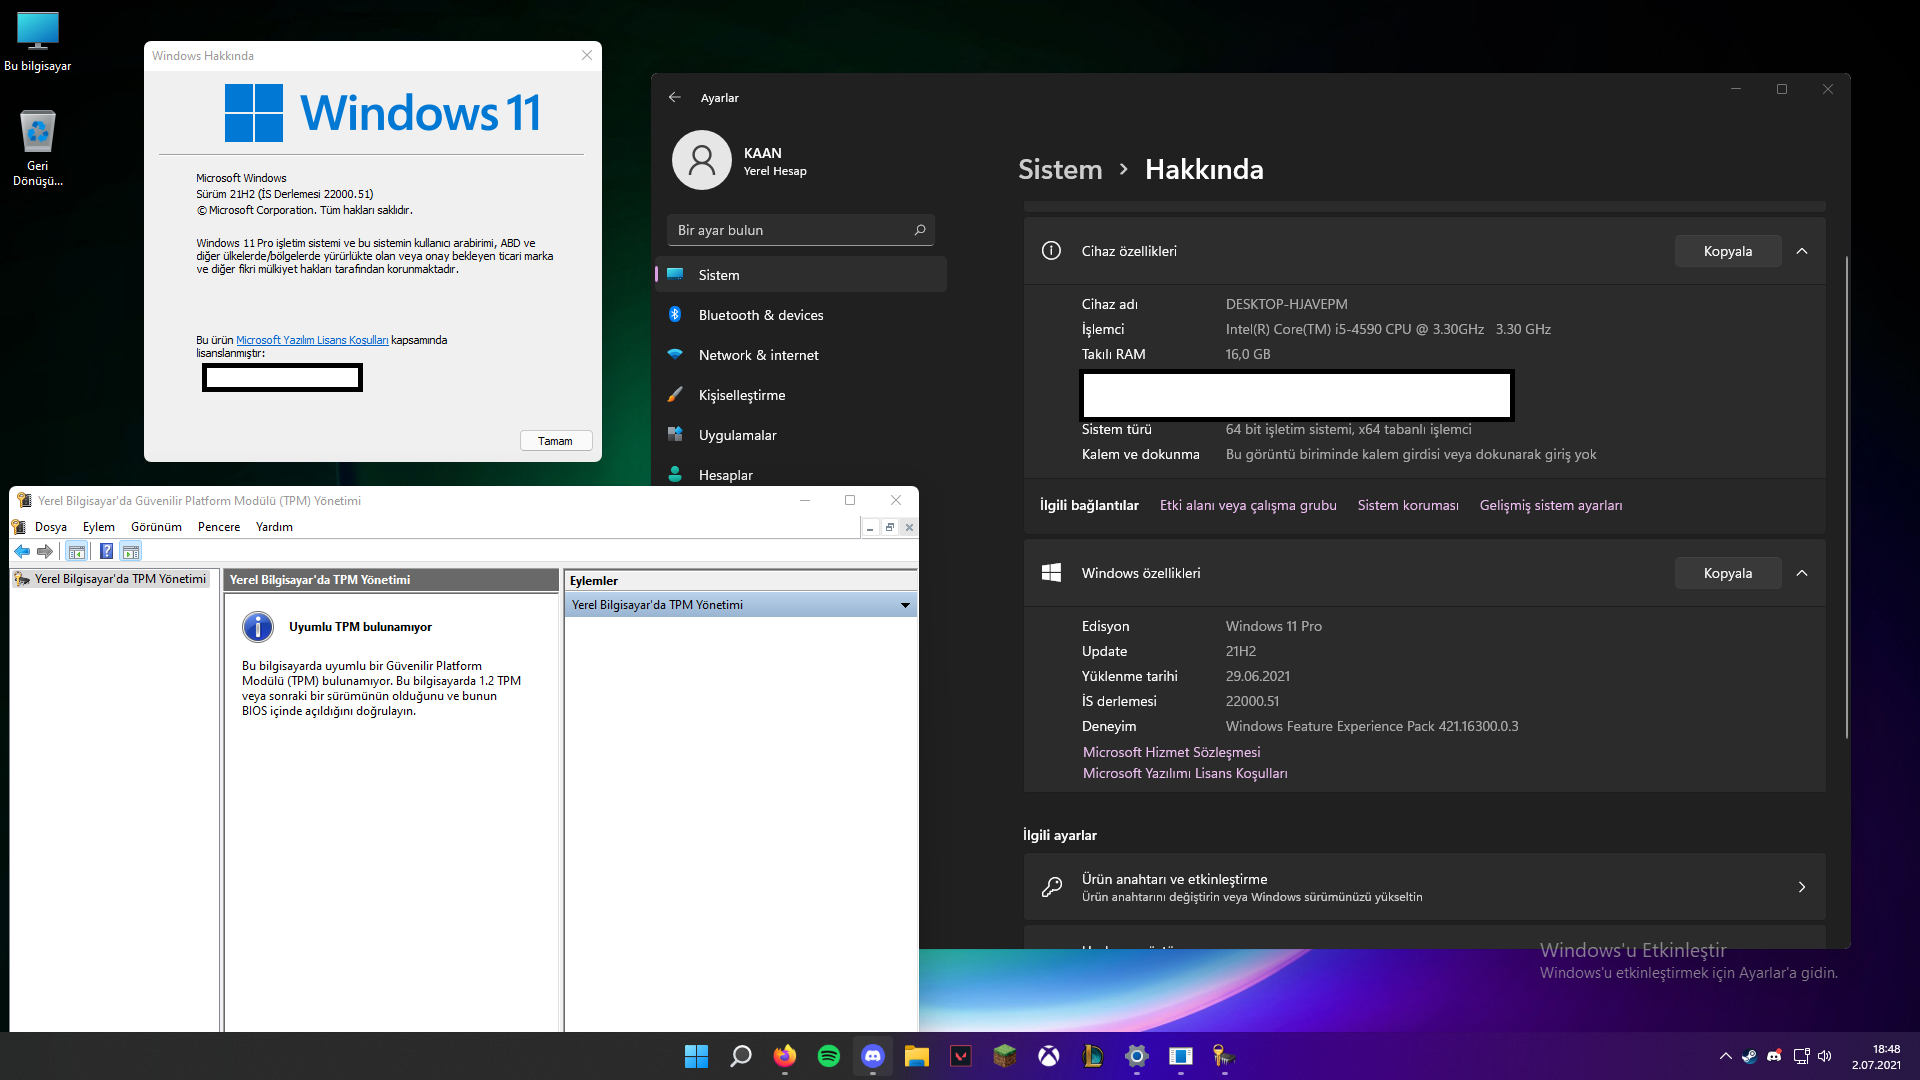
Task: Collapse the Cihaz özellikleri section
Action: [1802, 251]
